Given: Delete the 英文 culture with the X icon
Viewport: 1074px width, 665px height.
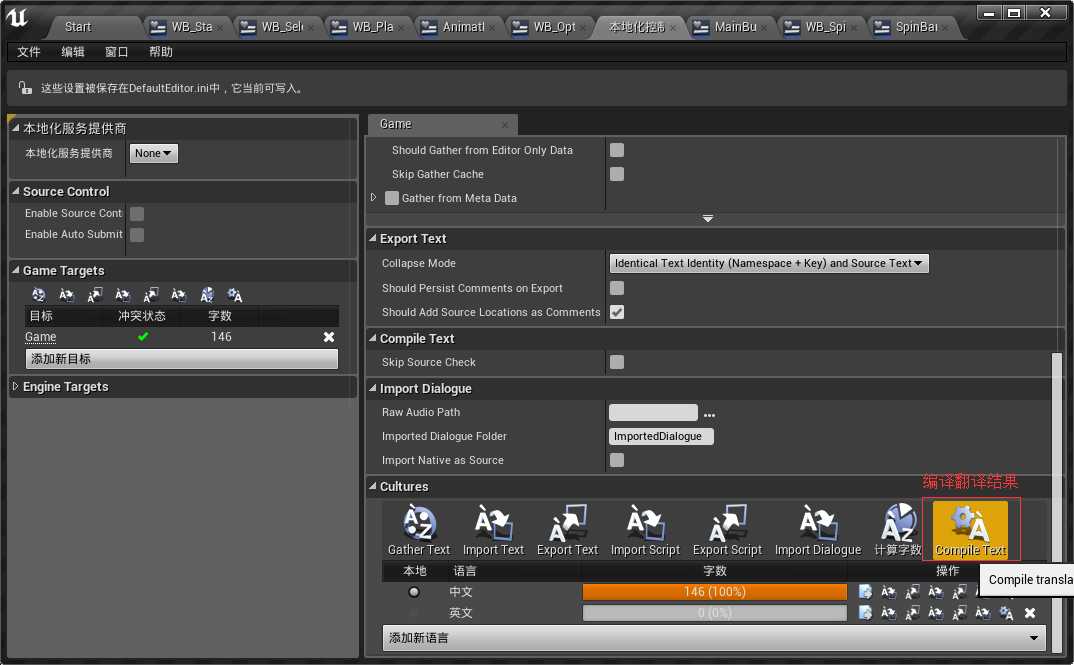Looking at the screenshot, I should tap(1029, 613).
